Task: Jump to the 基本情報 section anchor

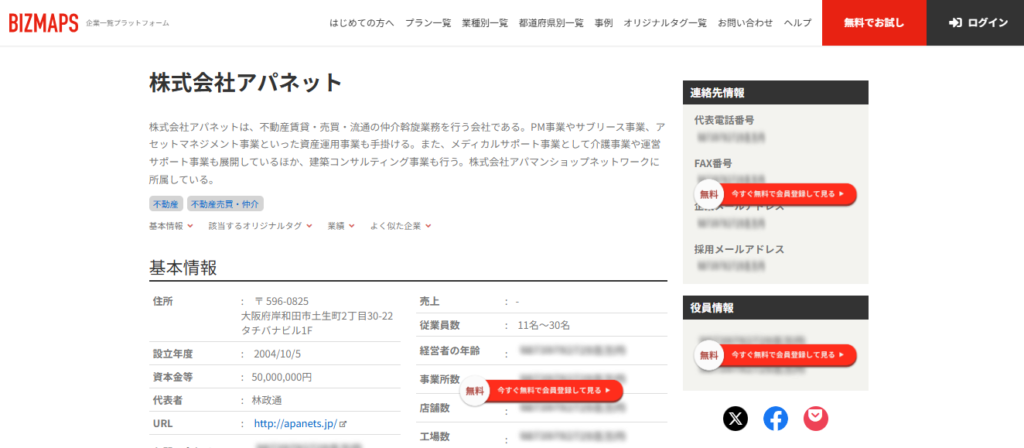Action: click(171, 226)
